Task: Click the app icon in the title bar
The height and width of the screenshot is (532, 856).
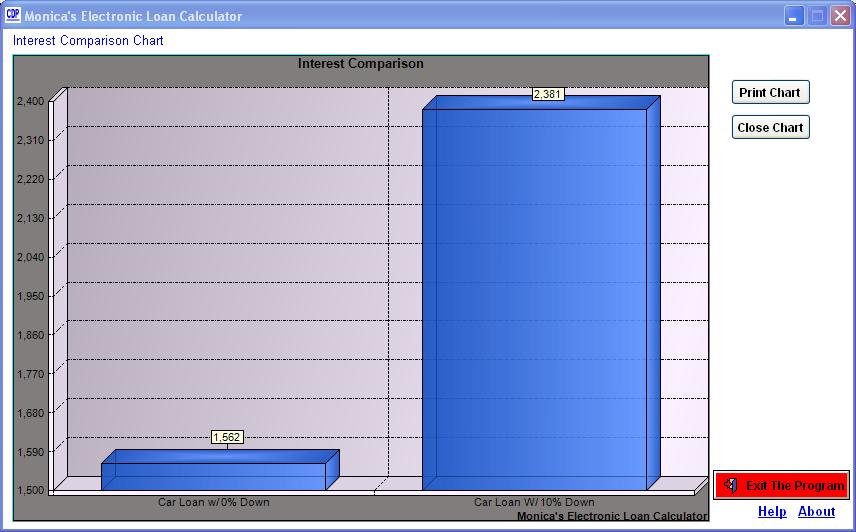Action: click(x=13, y=15)
